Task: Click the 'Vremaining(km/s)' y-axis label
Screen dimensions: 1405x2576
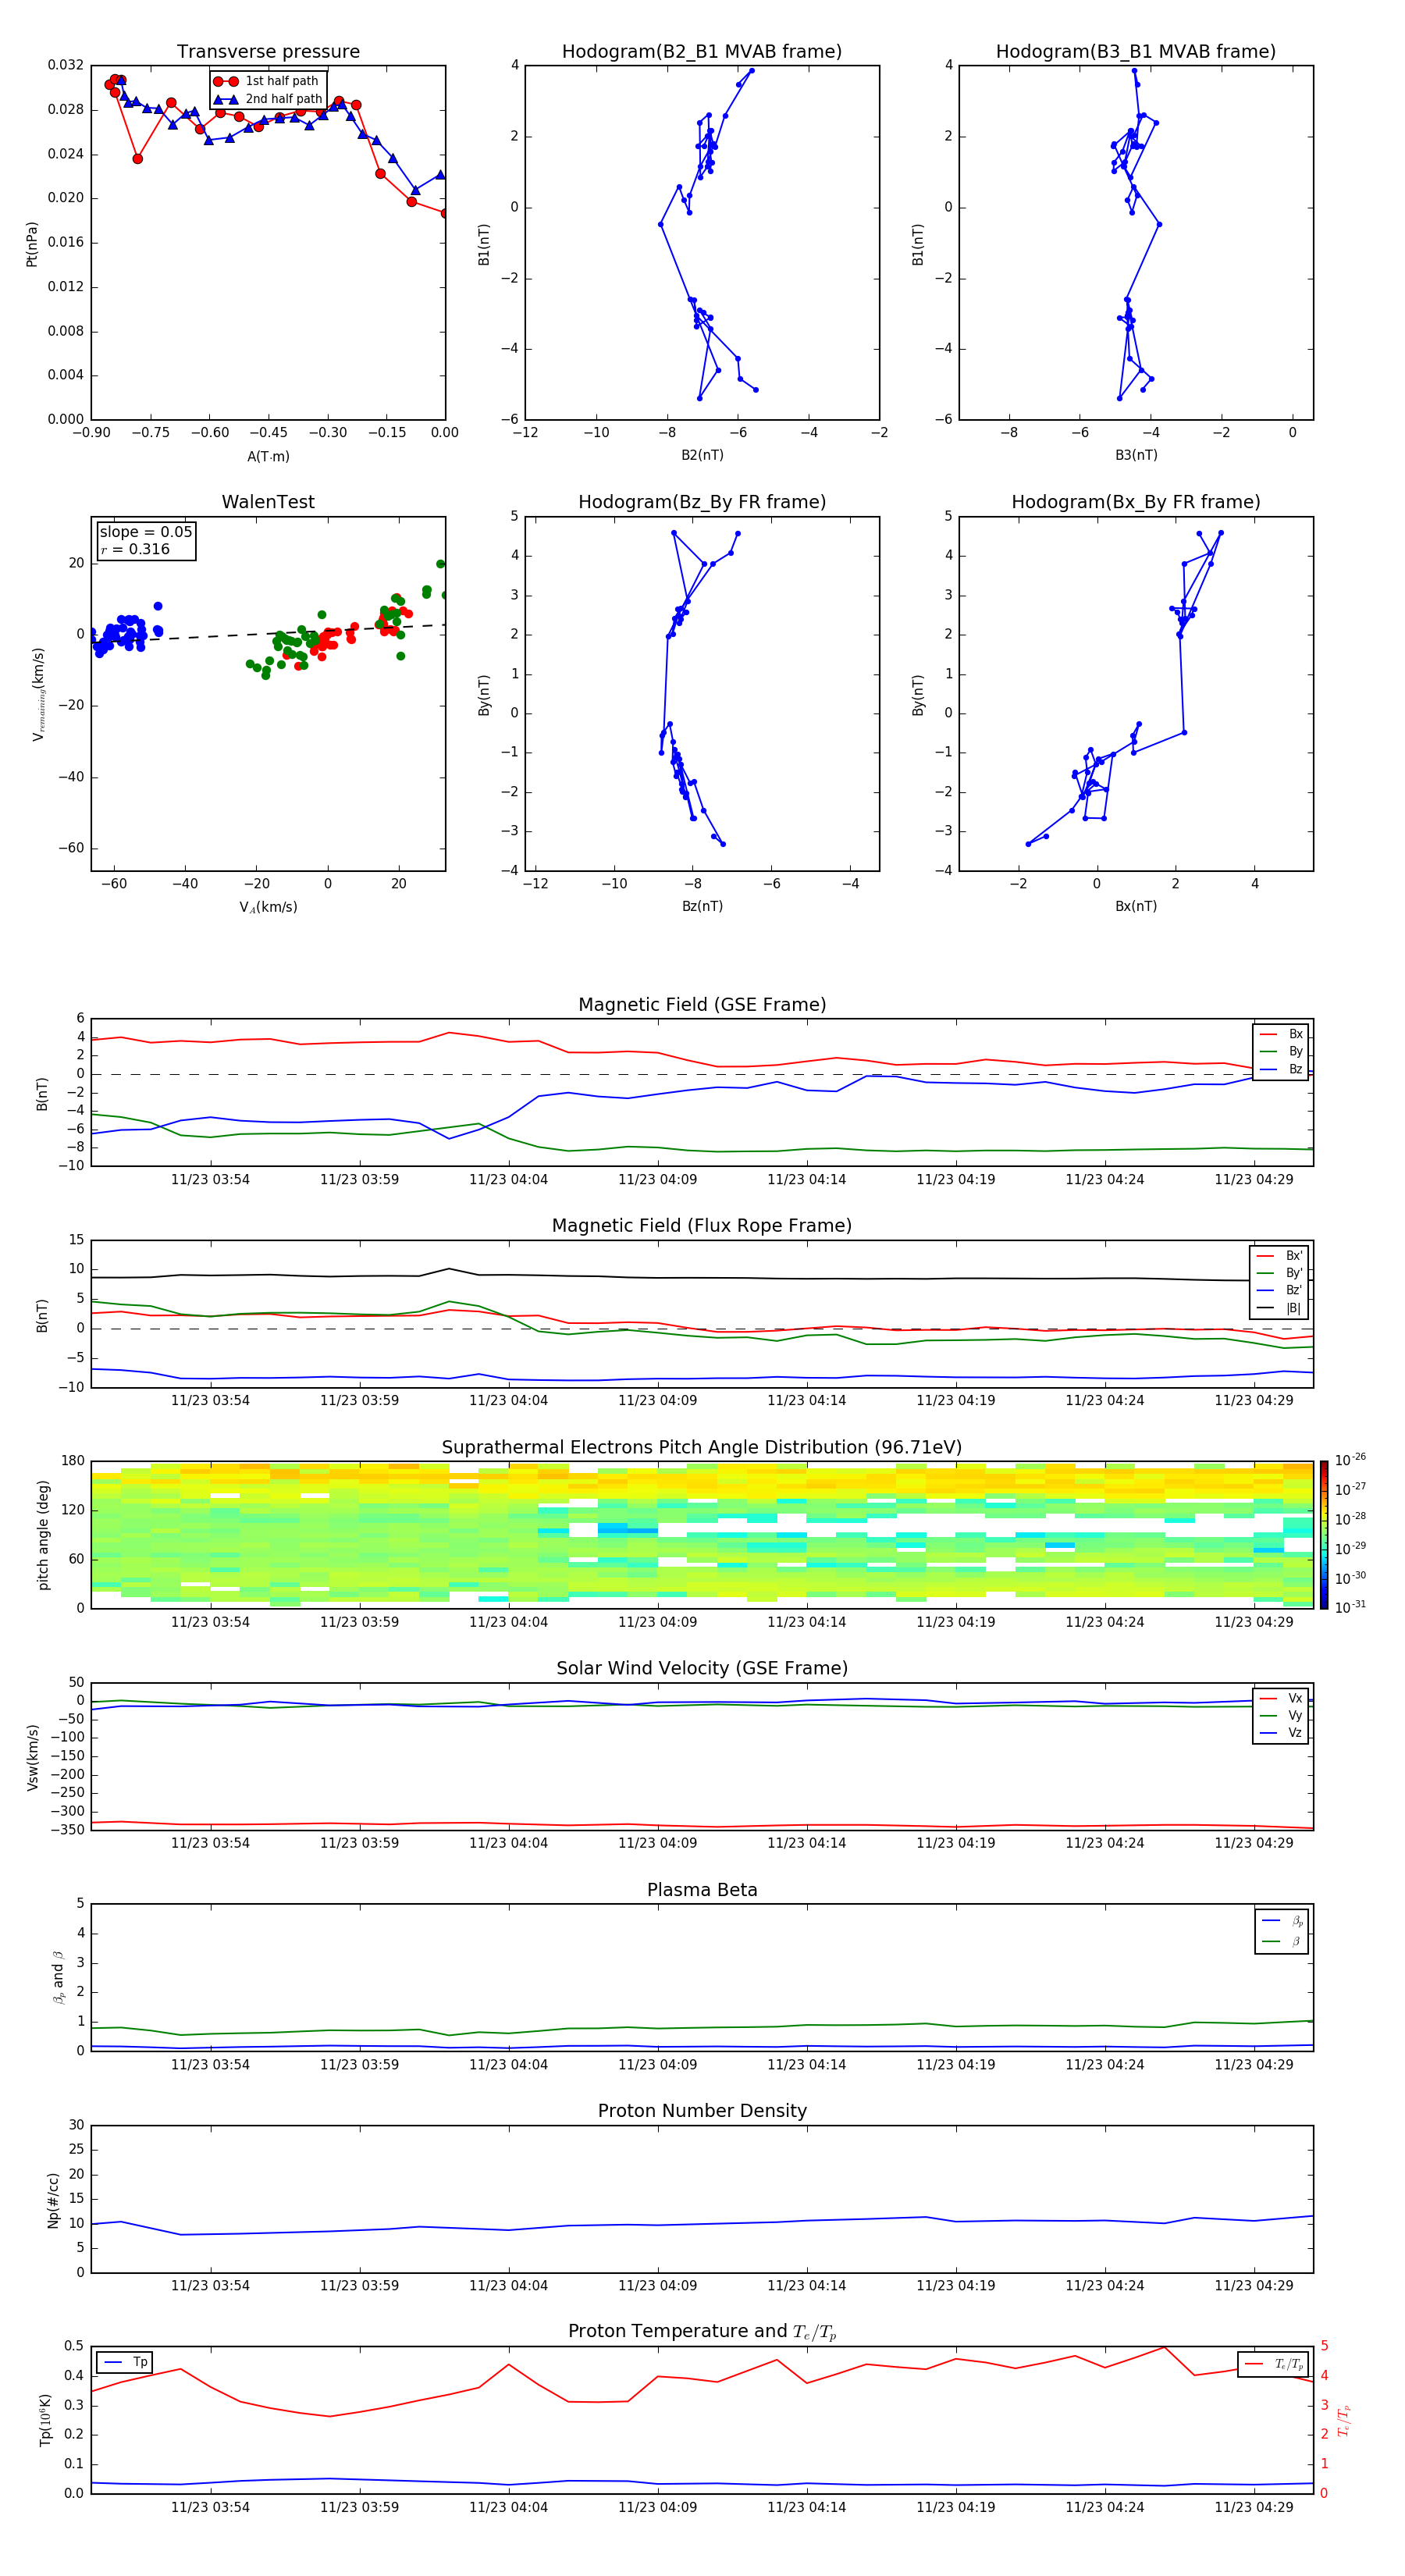Action: tap(38, 694)
